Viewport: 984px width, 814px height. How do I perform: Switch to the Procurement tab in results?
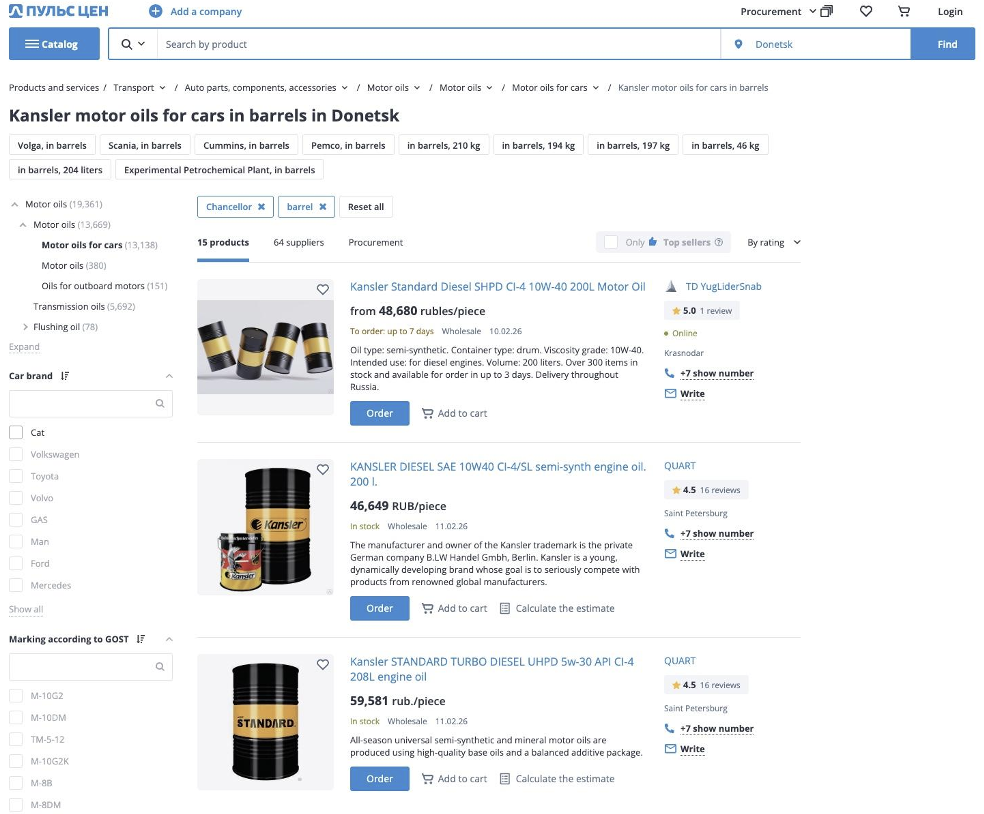pos(376,242)
